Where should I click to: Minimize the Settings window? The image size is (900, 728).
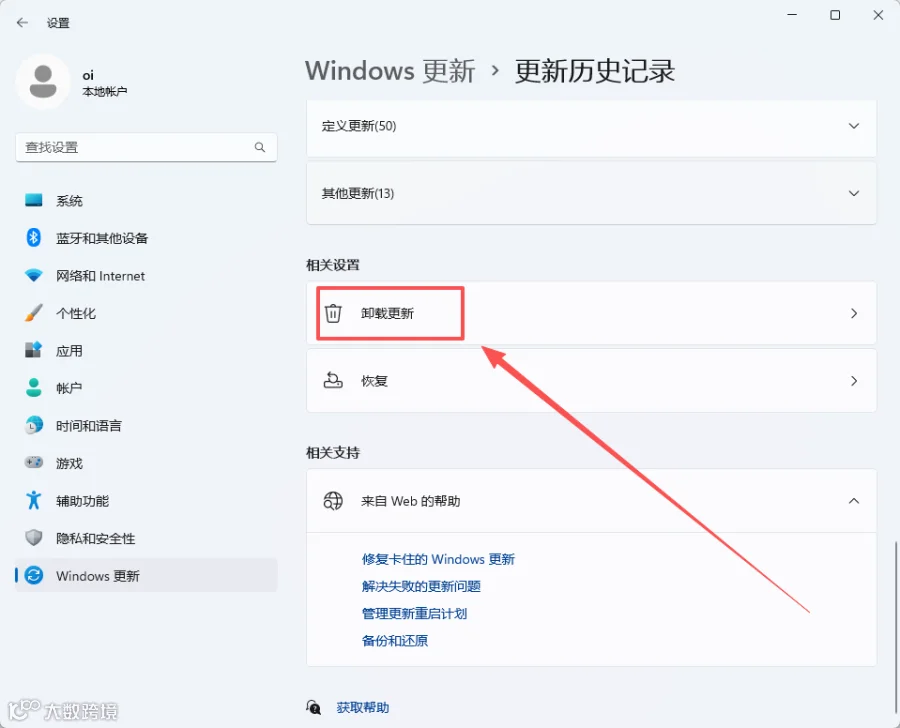(x=792, y=15)
